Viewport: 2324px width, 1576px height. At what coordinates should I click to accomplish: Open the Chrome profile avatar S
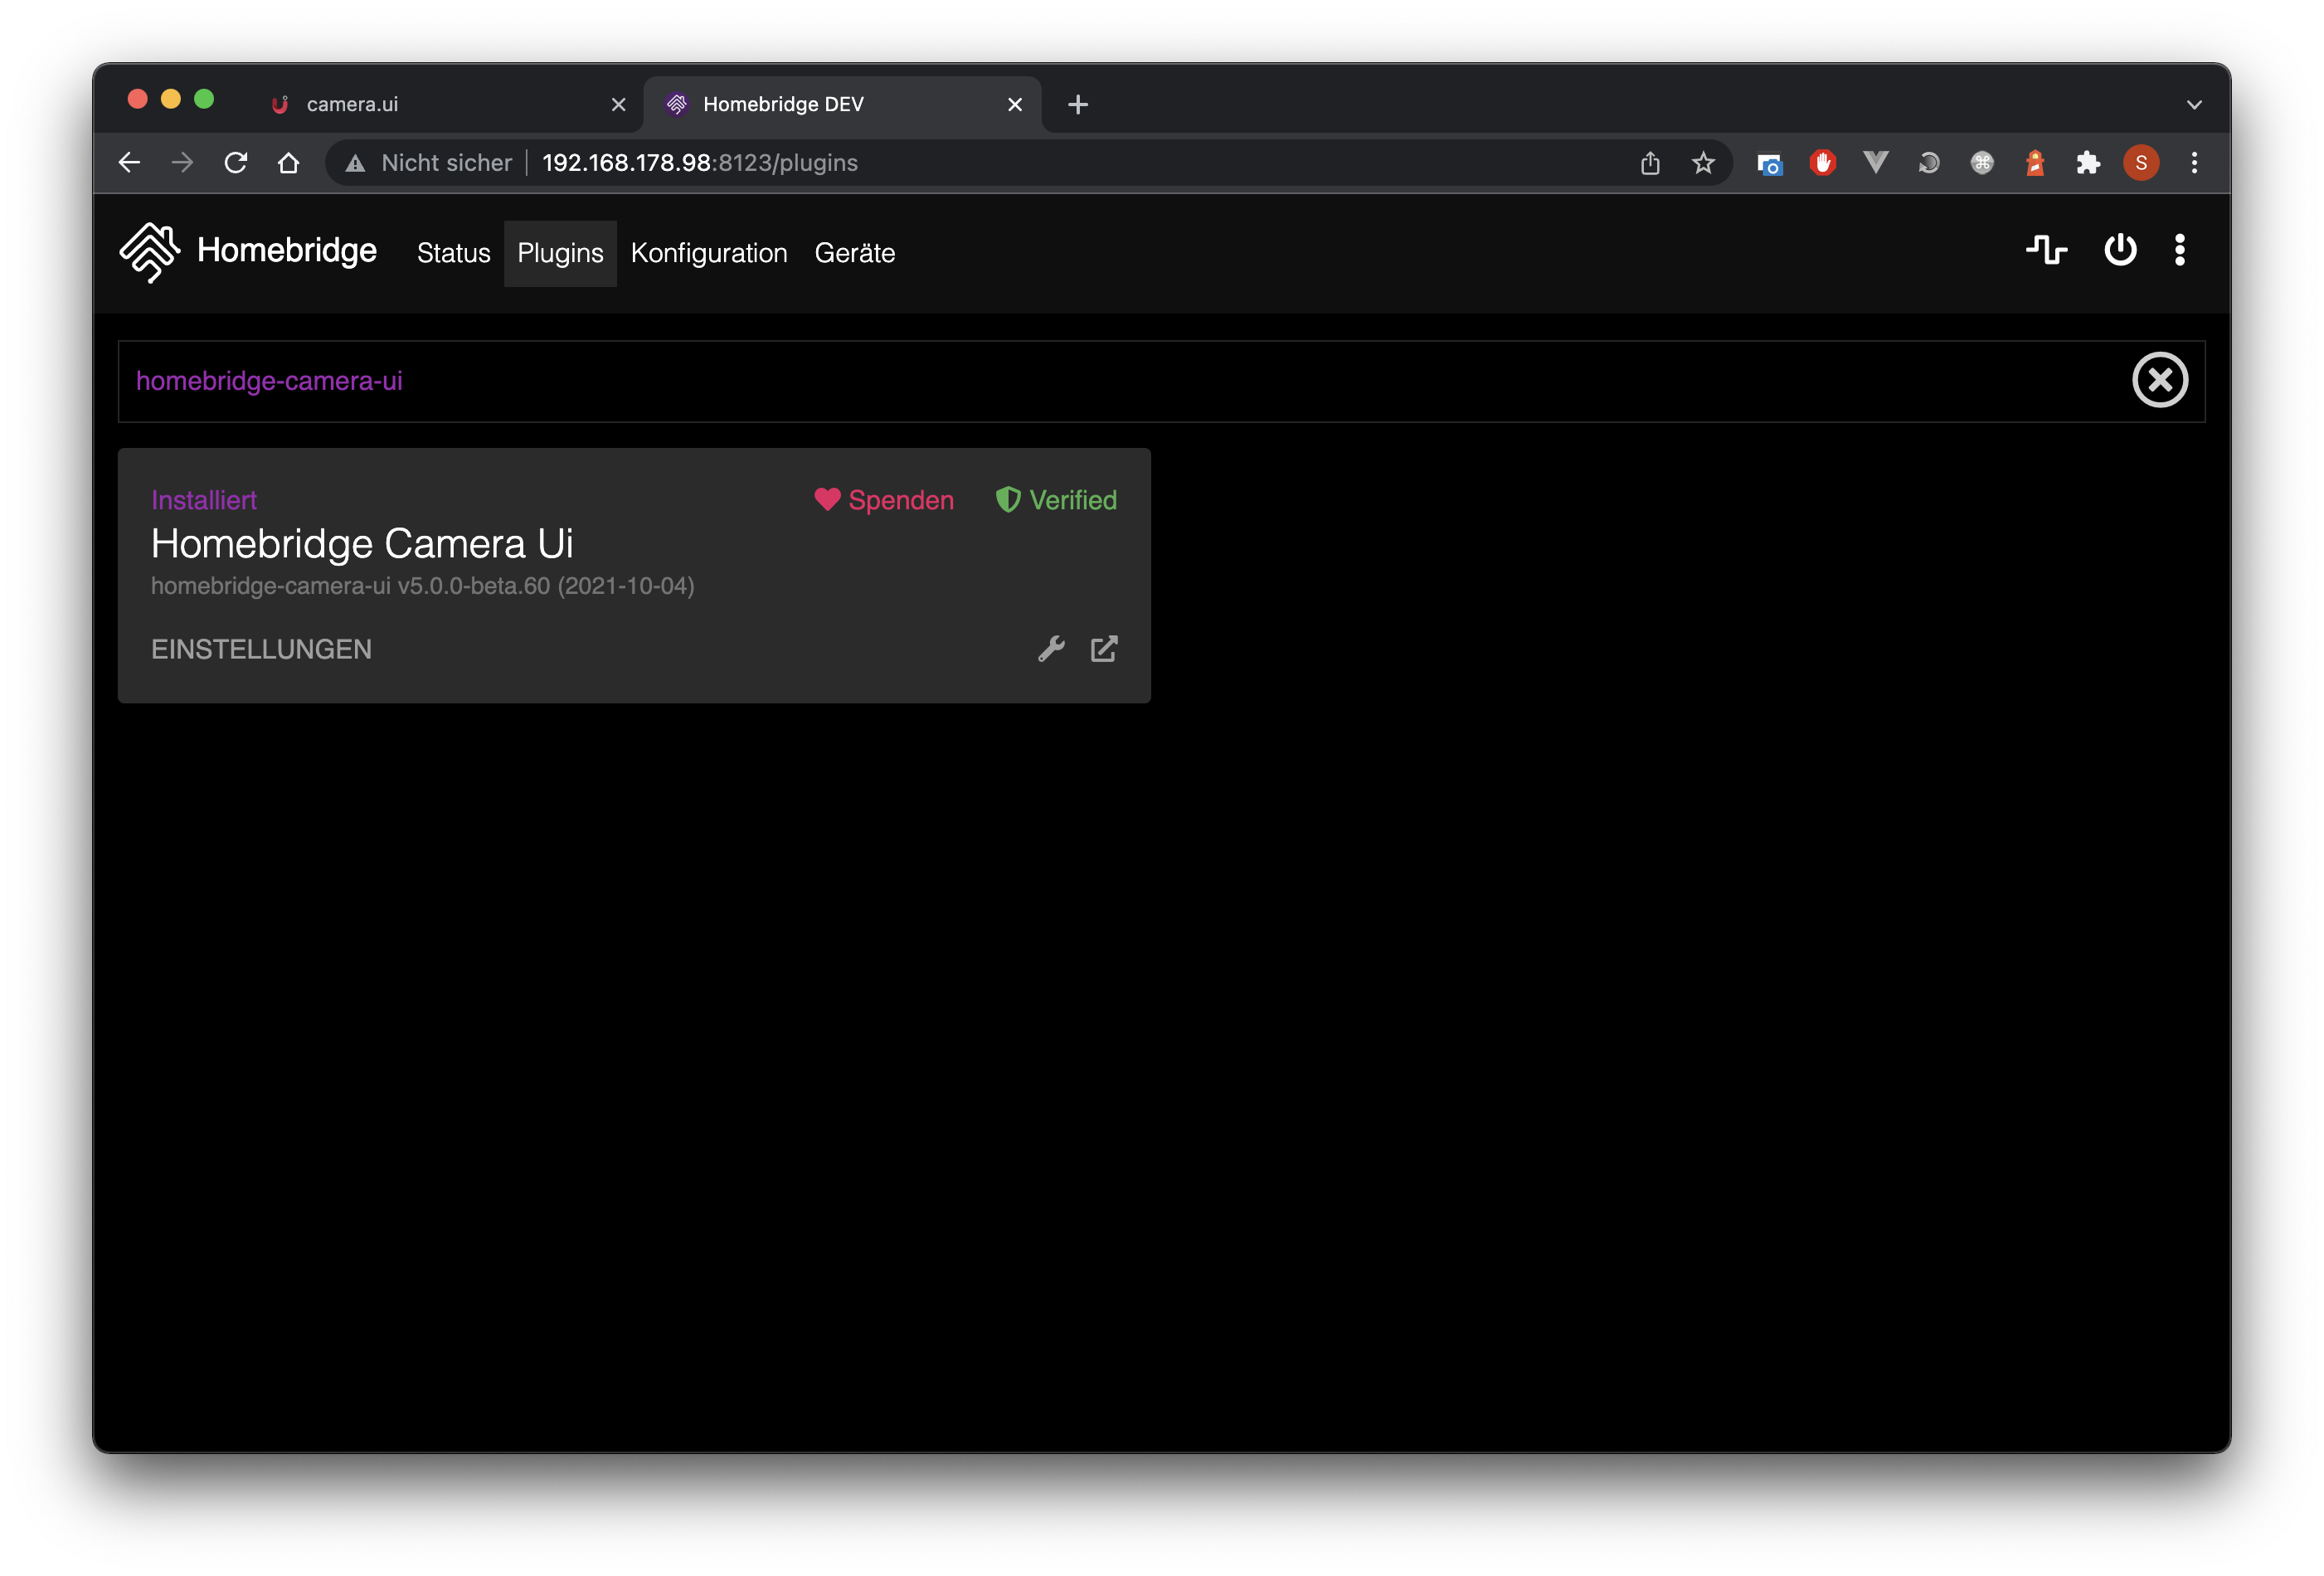point(2141,162)
